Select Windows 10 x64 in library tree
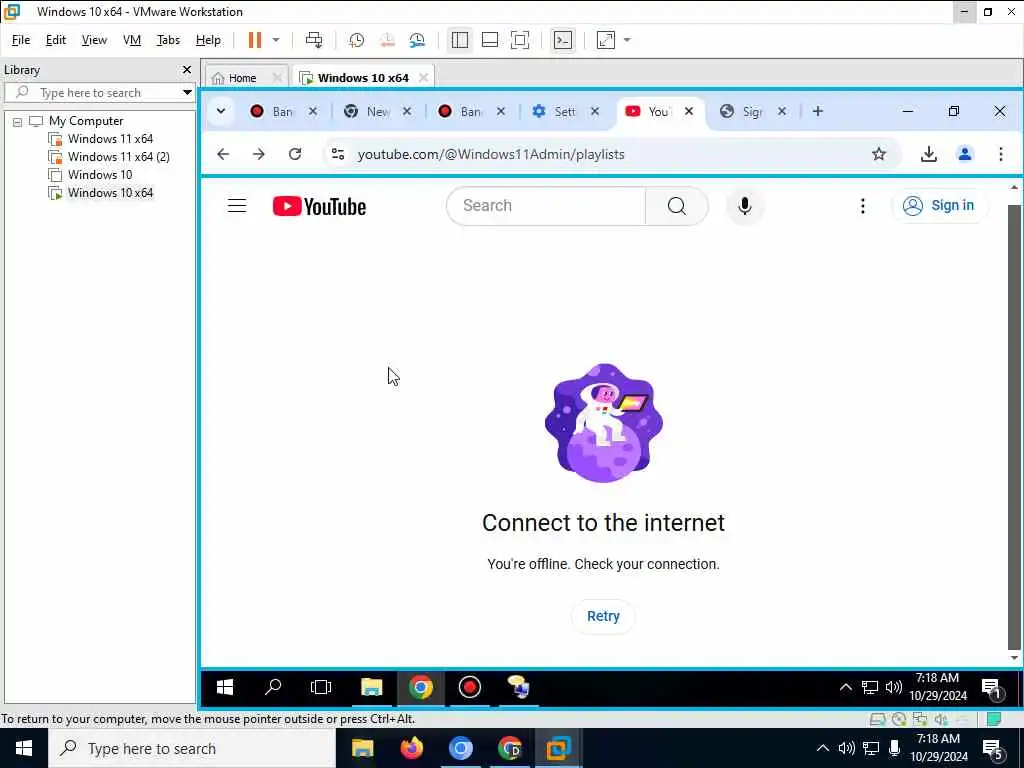The width and height of the screenshot is (1024, 768). point(110,193)
